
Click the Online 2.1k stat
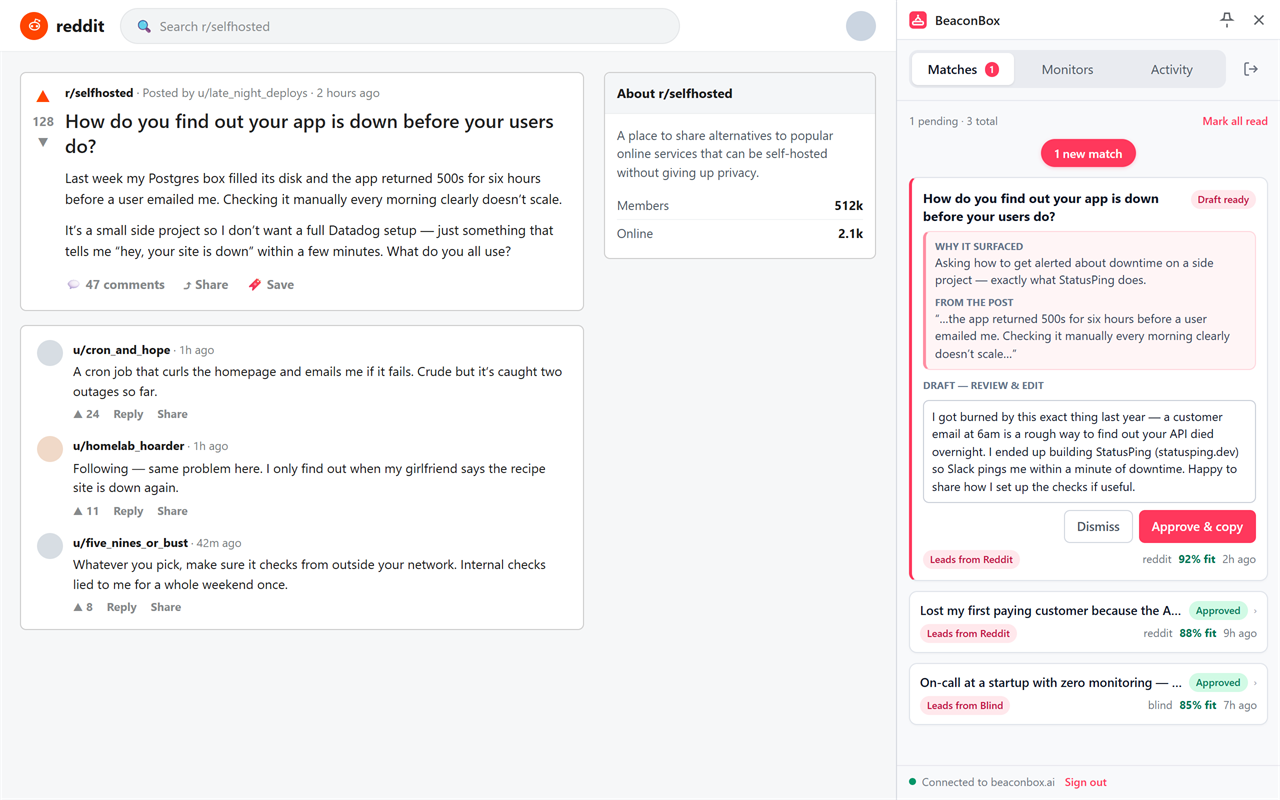tap(740, 234)
